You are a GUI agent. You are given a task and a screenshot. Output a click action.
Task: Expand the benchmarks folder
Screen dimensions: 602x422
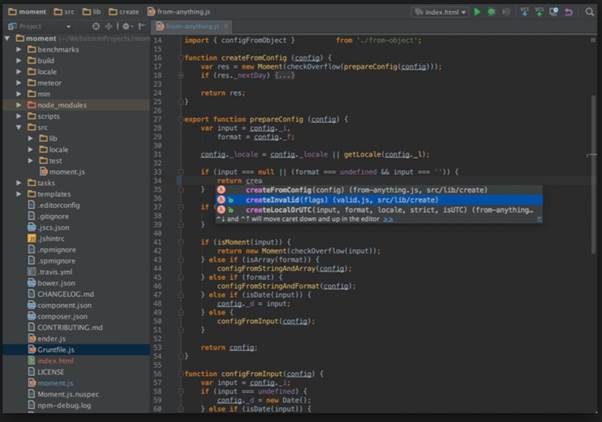click(18, 49)
